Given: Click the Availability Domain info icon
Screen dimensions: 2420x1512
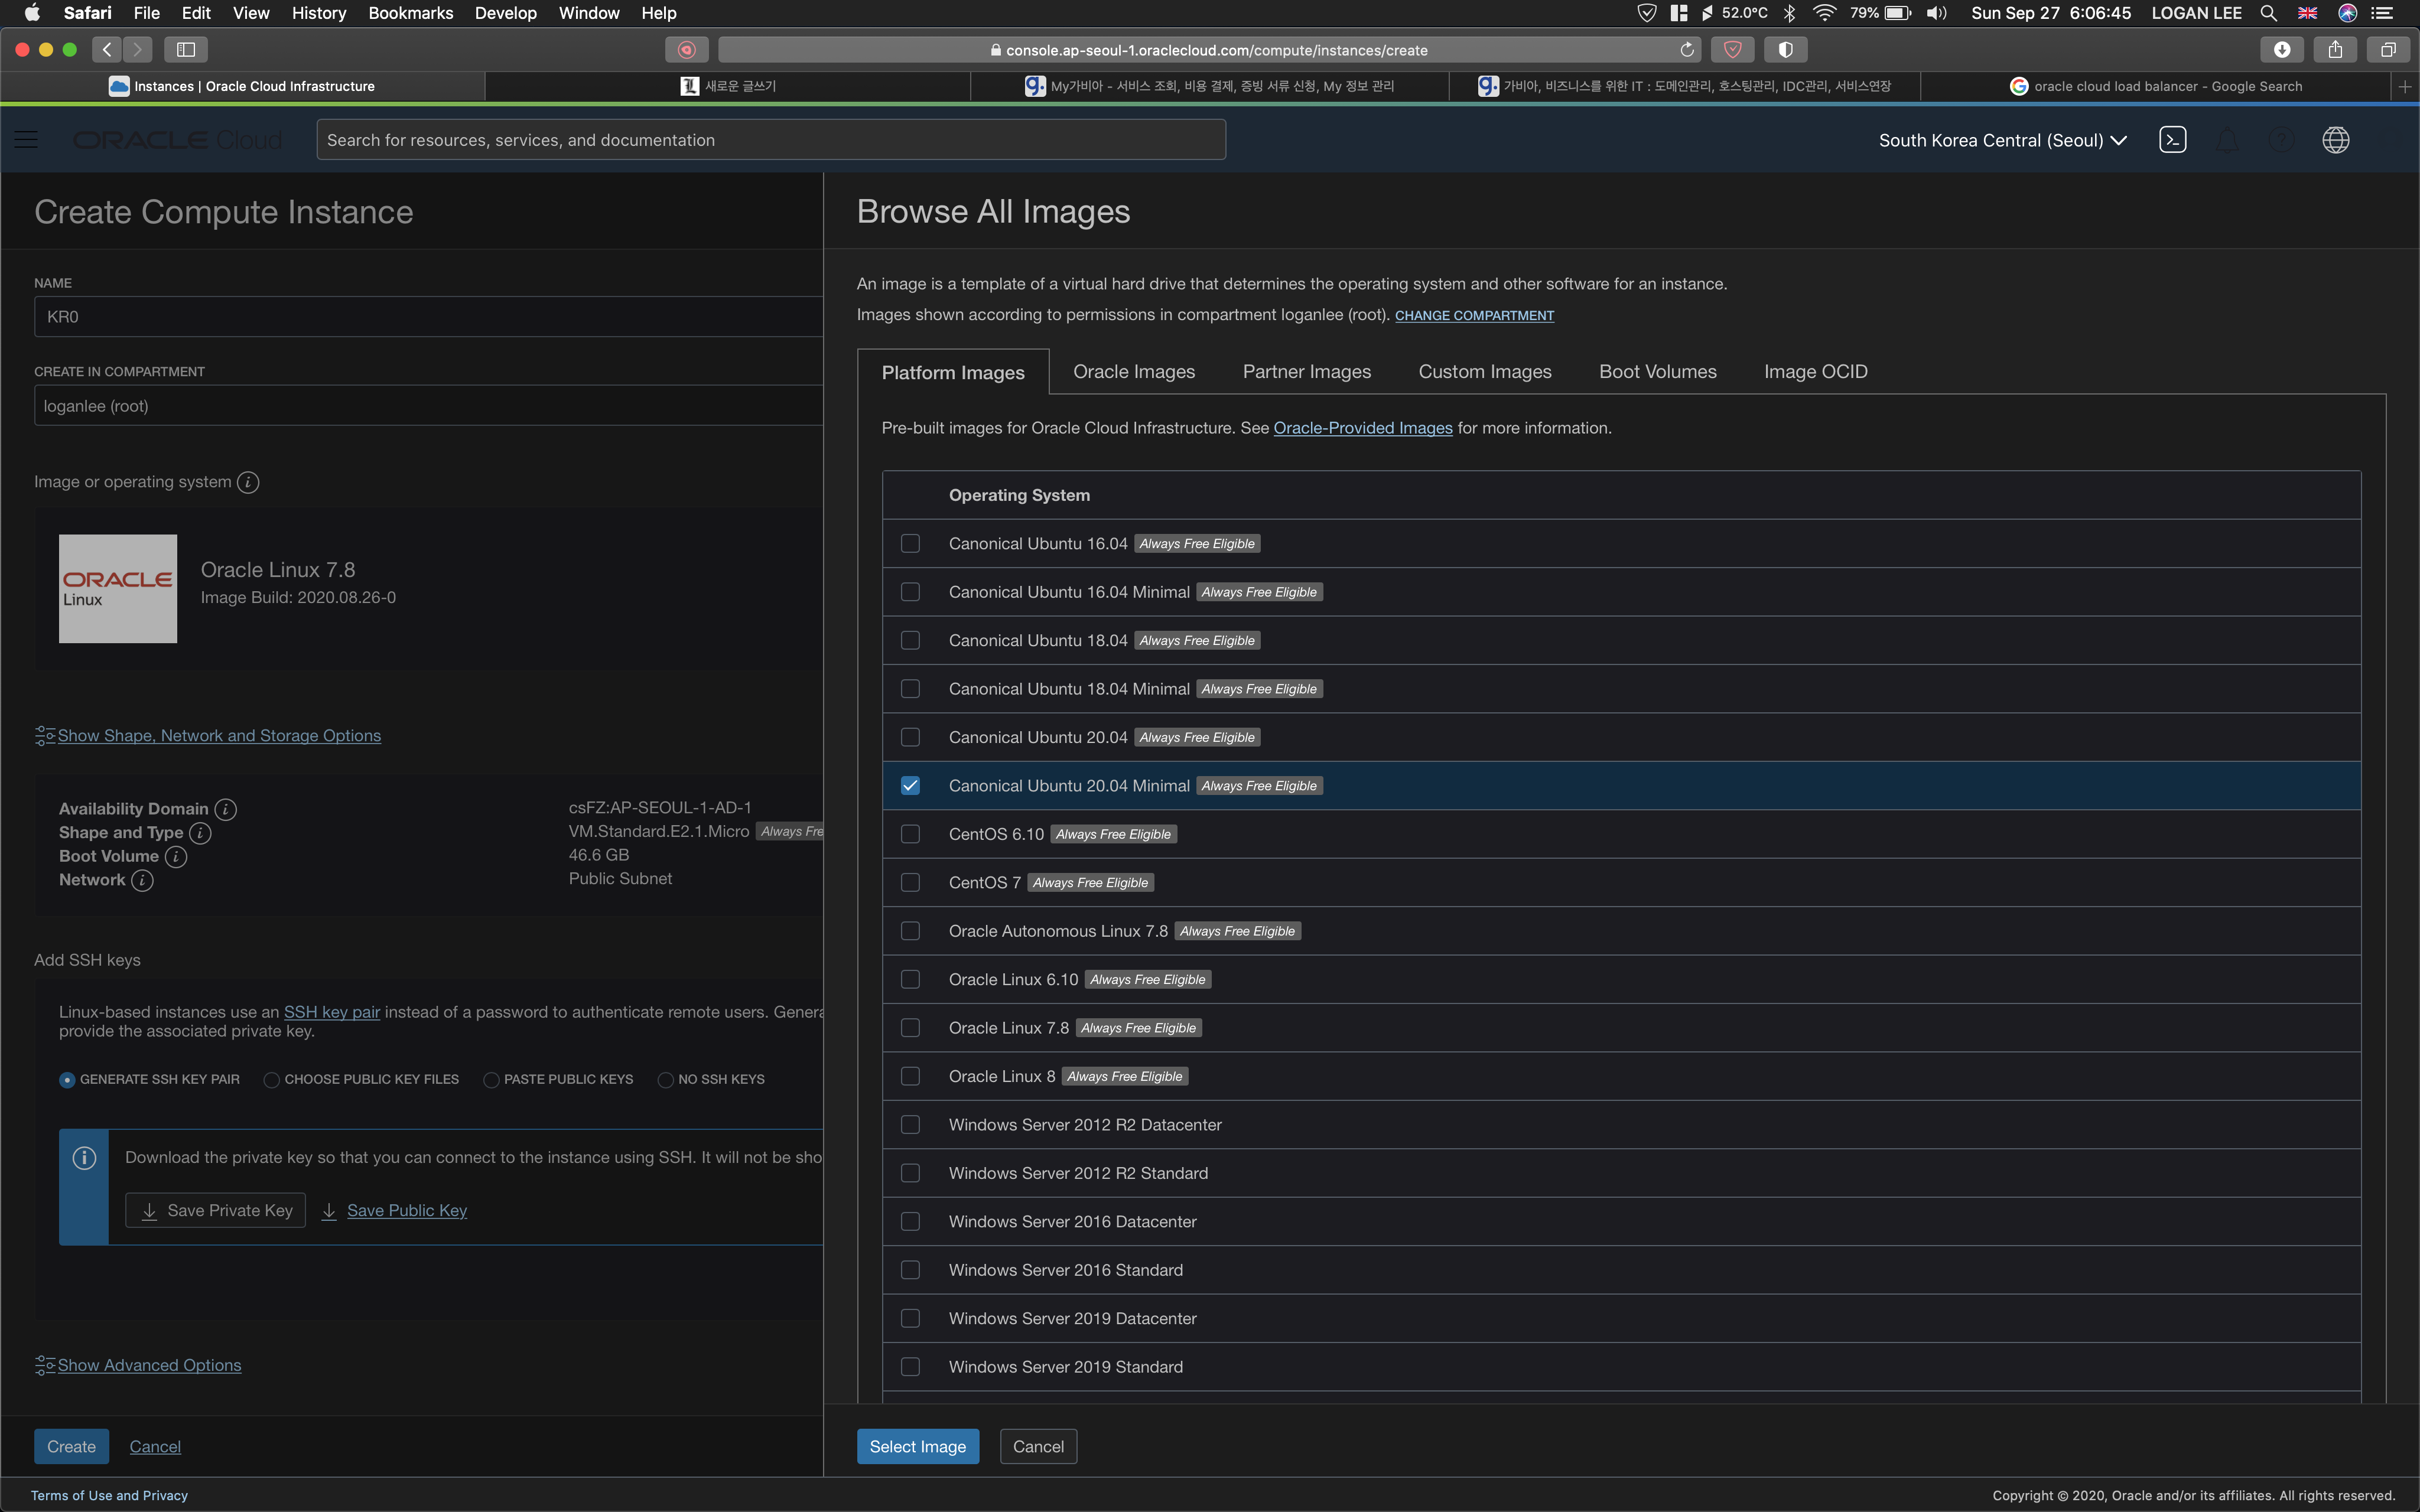Looking at the screenshot, I should pos(226,809).
